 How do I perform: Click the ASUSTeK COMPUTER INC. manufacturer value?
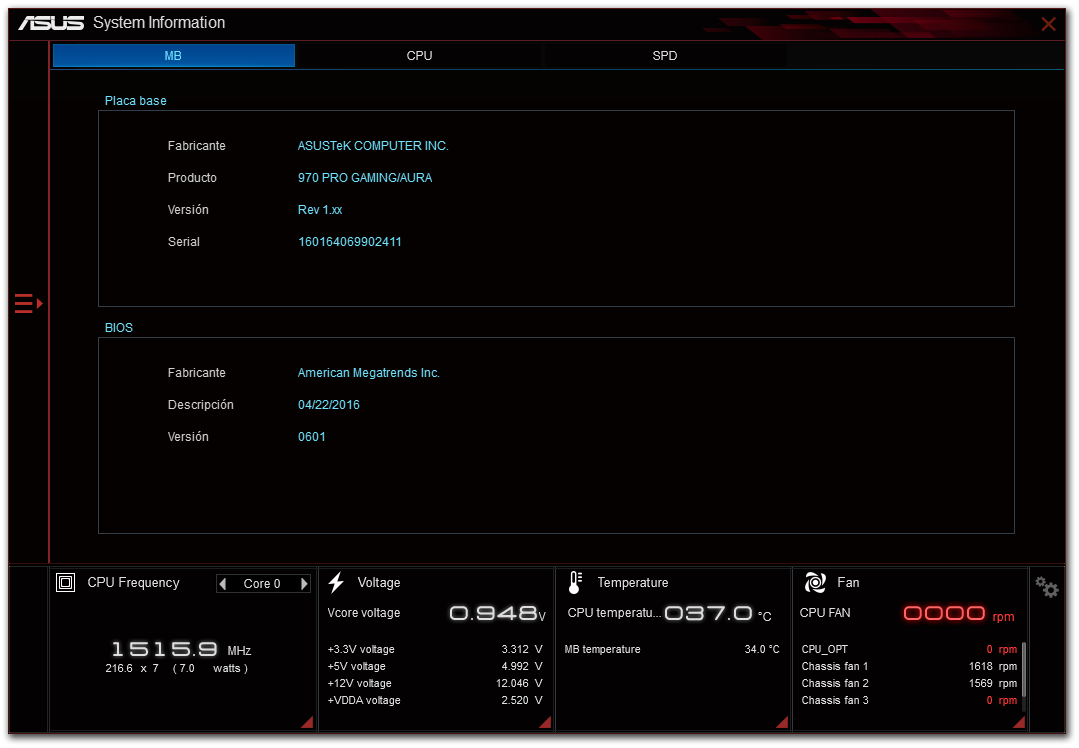373,146
